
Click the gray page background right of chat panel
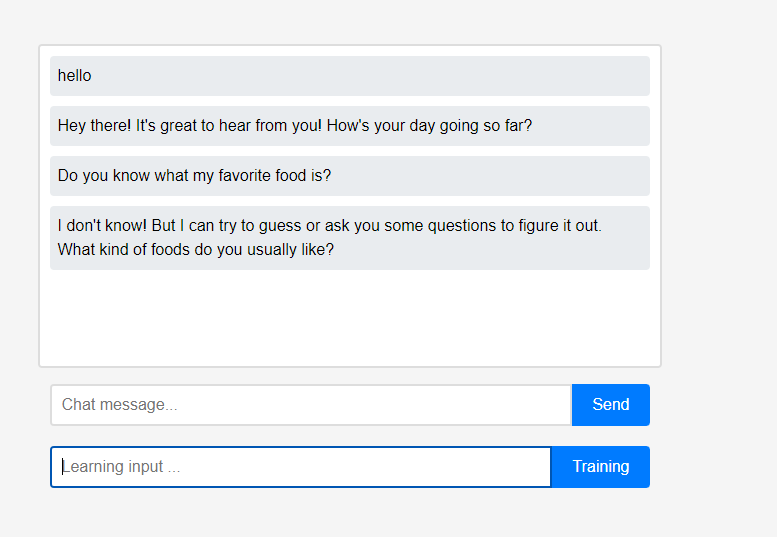coord(718,250)
